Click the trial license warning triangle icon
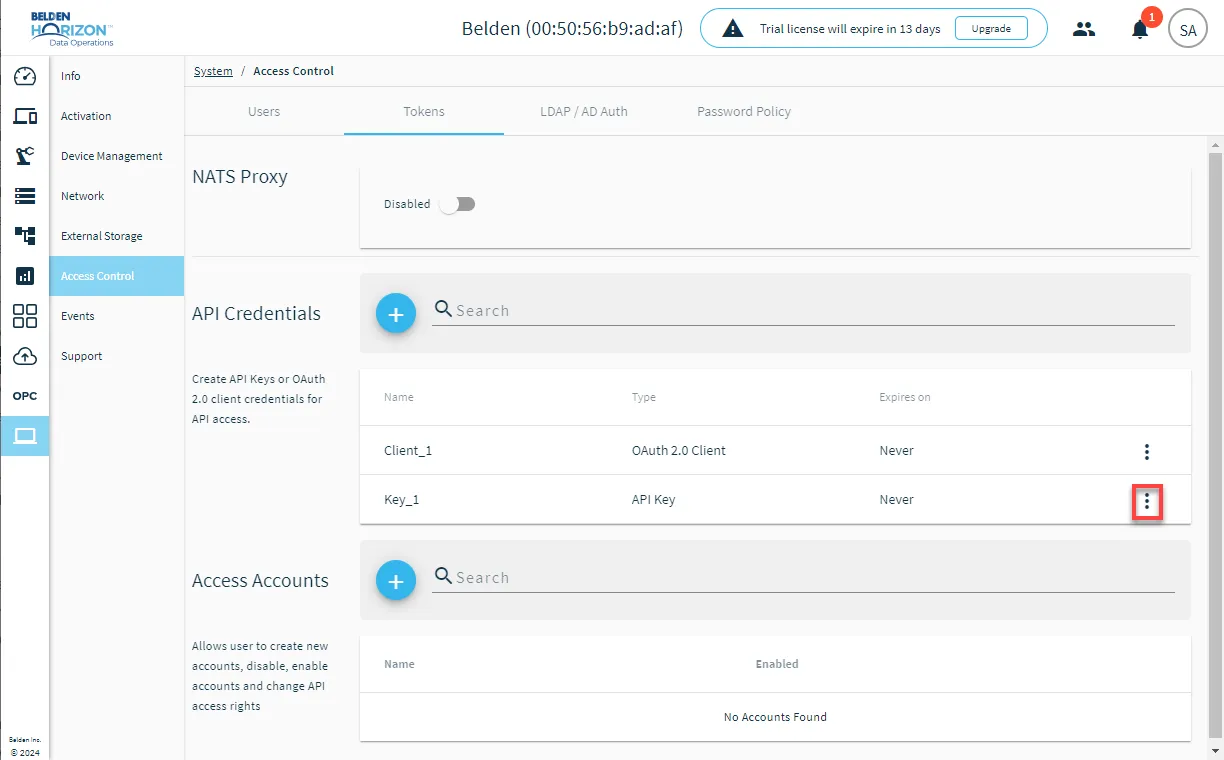Screen dimensions: 1224x760 (x=733, y=29)
